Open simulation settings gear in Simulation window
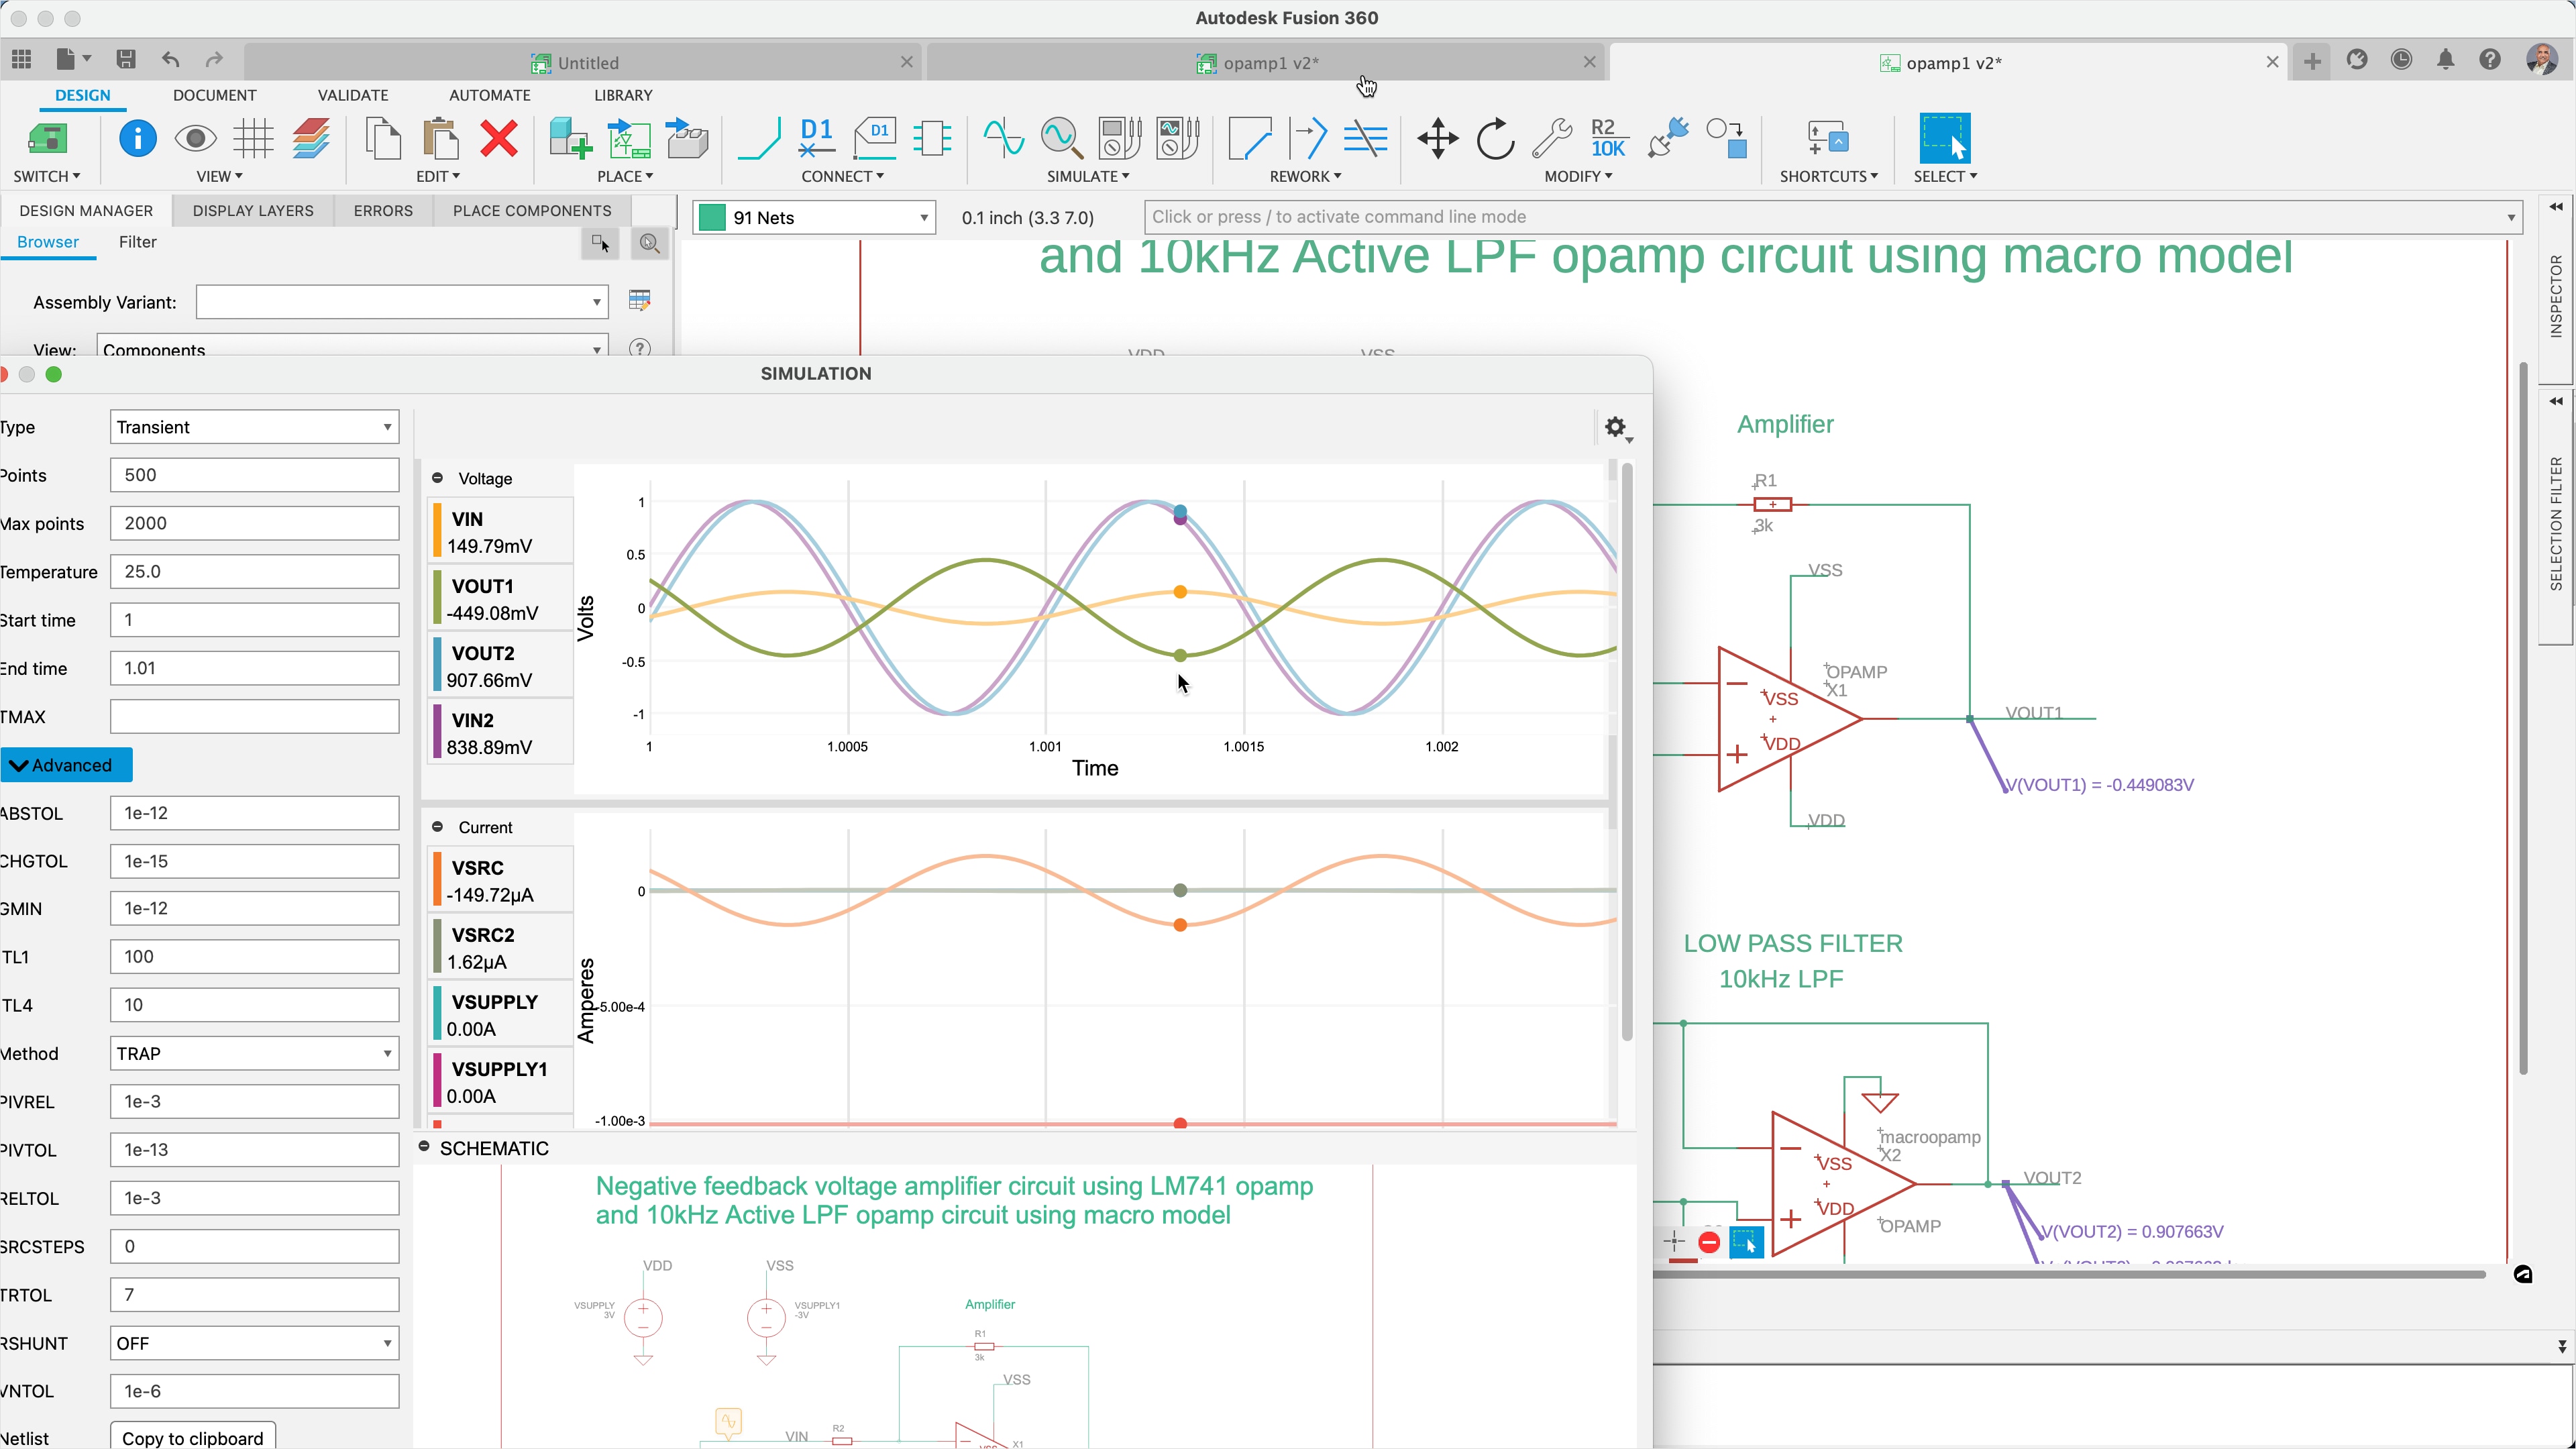This screenshot has width=2576, height=1449. [1614, 427]
